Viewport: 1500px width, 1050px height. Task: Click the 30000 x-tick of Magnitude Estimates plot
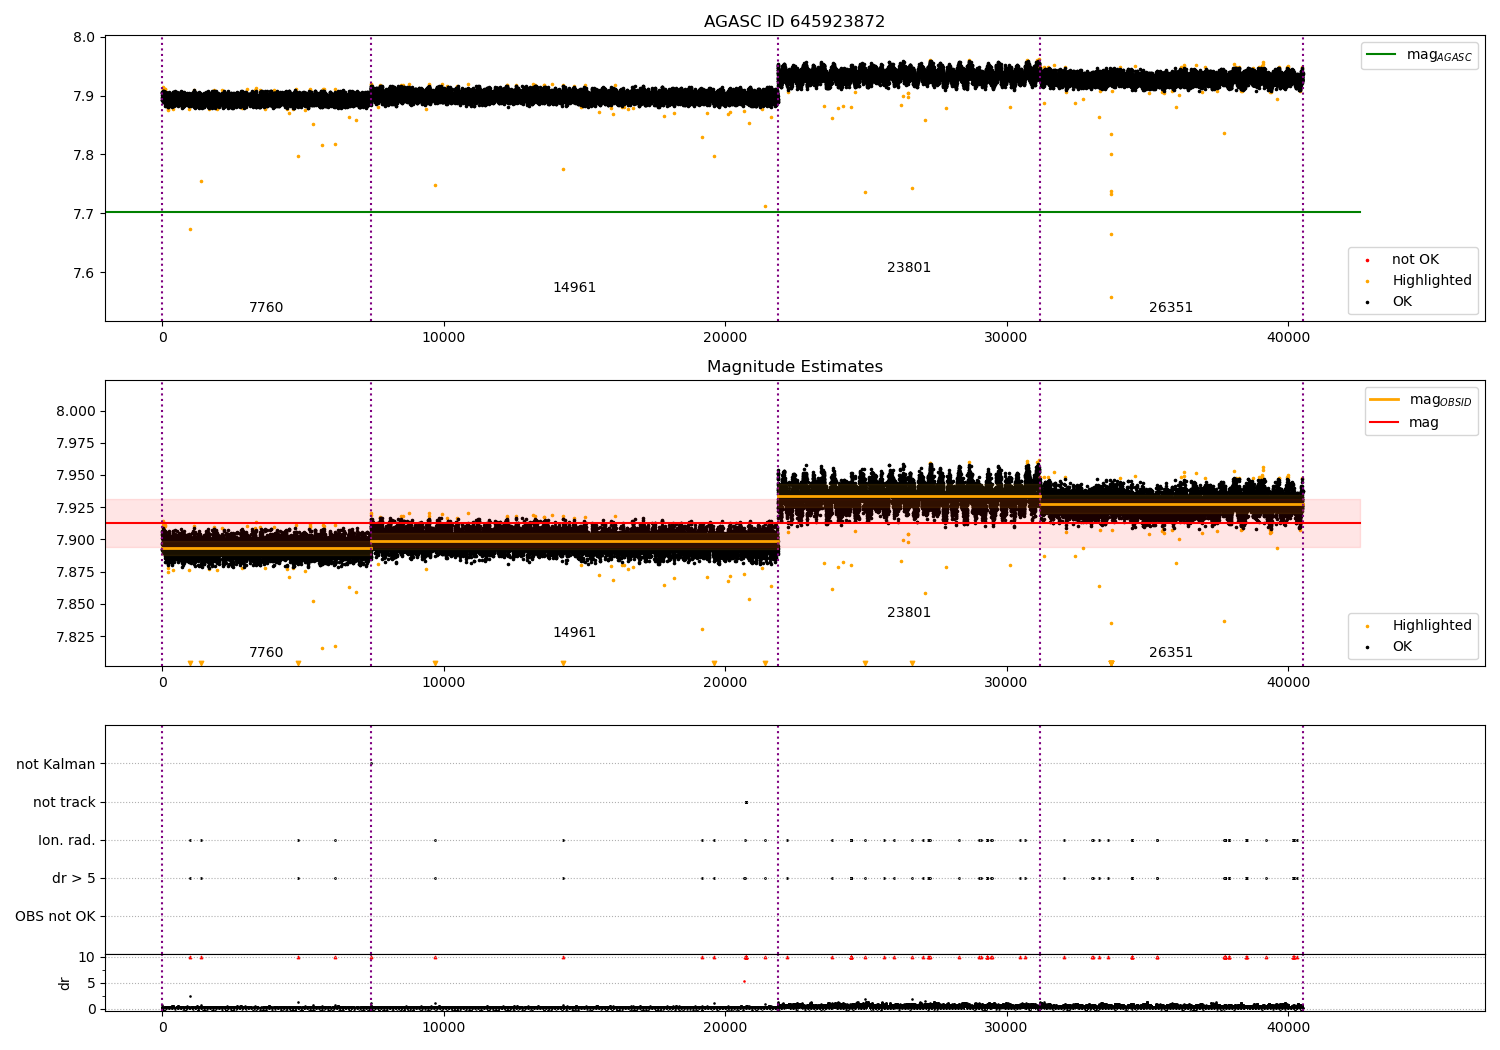point(1006,683)
